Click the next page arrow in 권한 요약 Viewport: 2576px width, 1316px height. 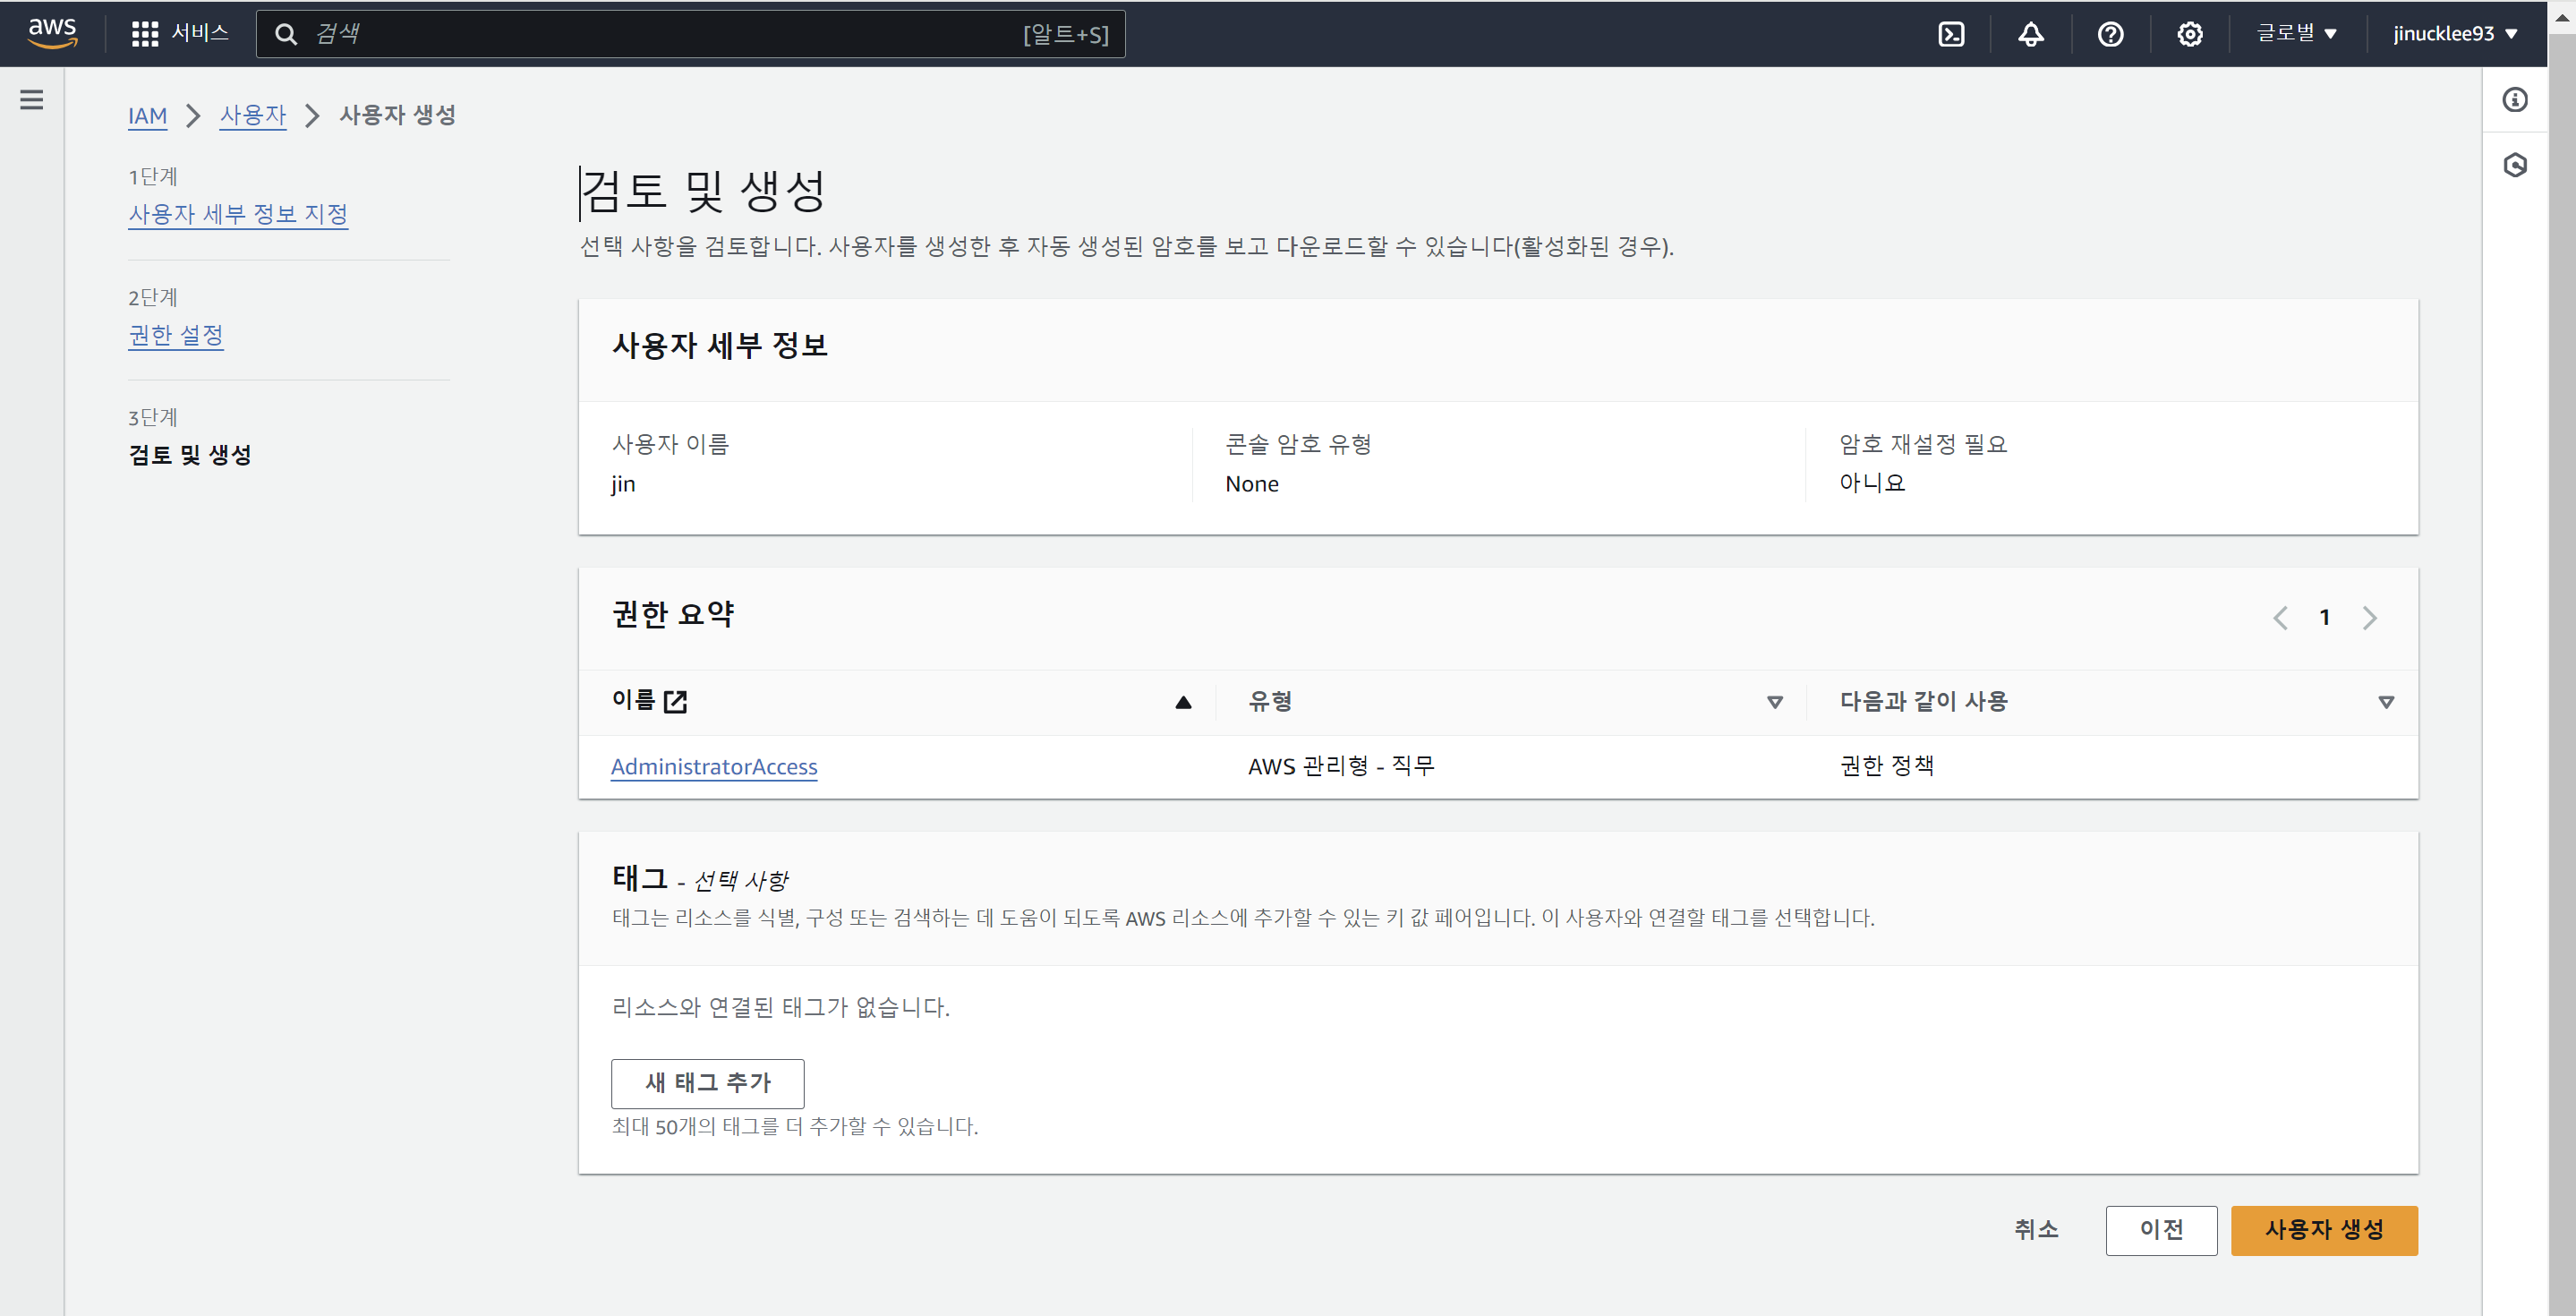2369,617
